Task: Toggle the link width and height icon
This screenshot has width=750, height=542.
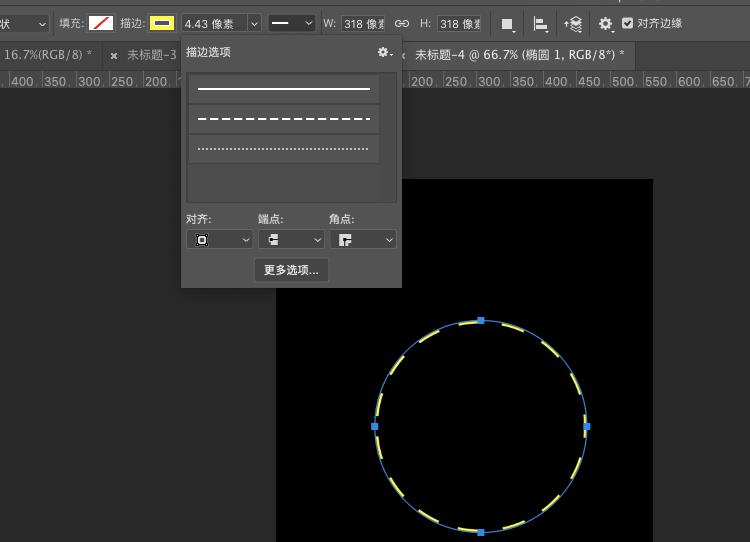Action: point(402,23)
